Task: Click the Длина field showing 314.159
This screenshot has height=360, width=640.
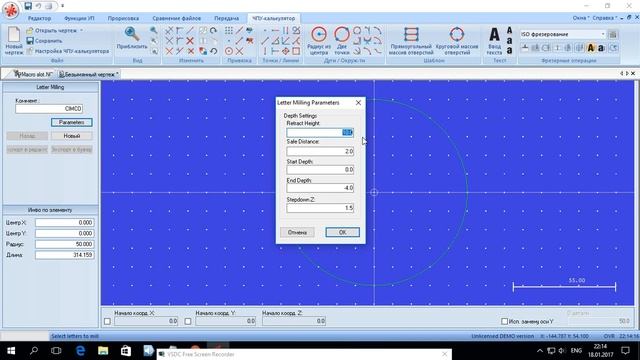Action: coord(64,255)
